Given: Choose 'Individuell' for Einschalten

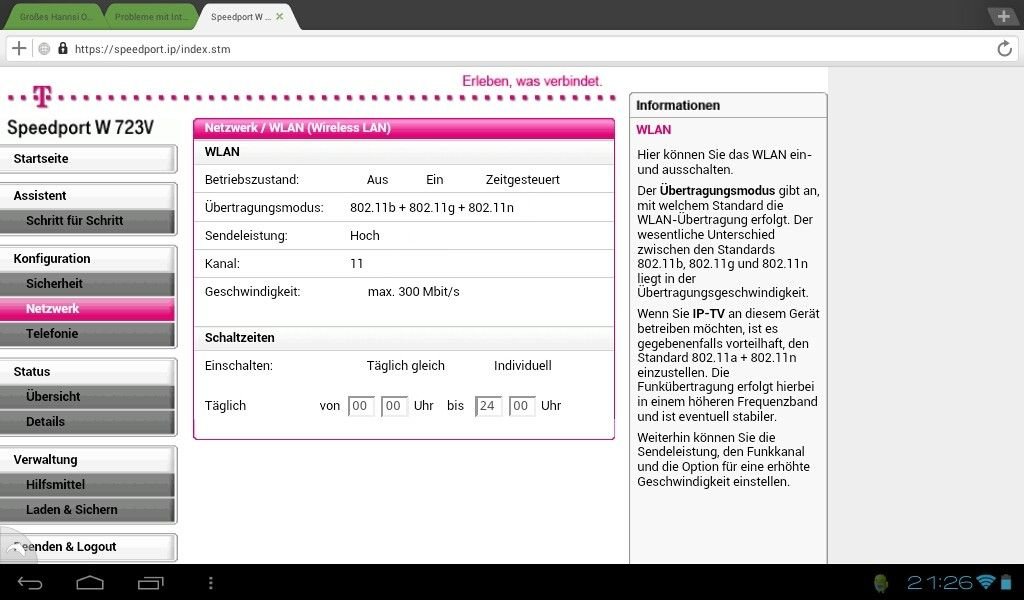Looking at the screenshot, I should tap(522, 366).
